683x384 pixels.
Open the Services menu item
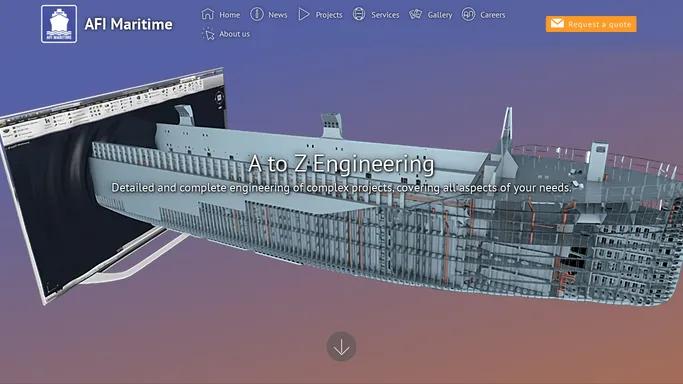click(x=385, y=15)
